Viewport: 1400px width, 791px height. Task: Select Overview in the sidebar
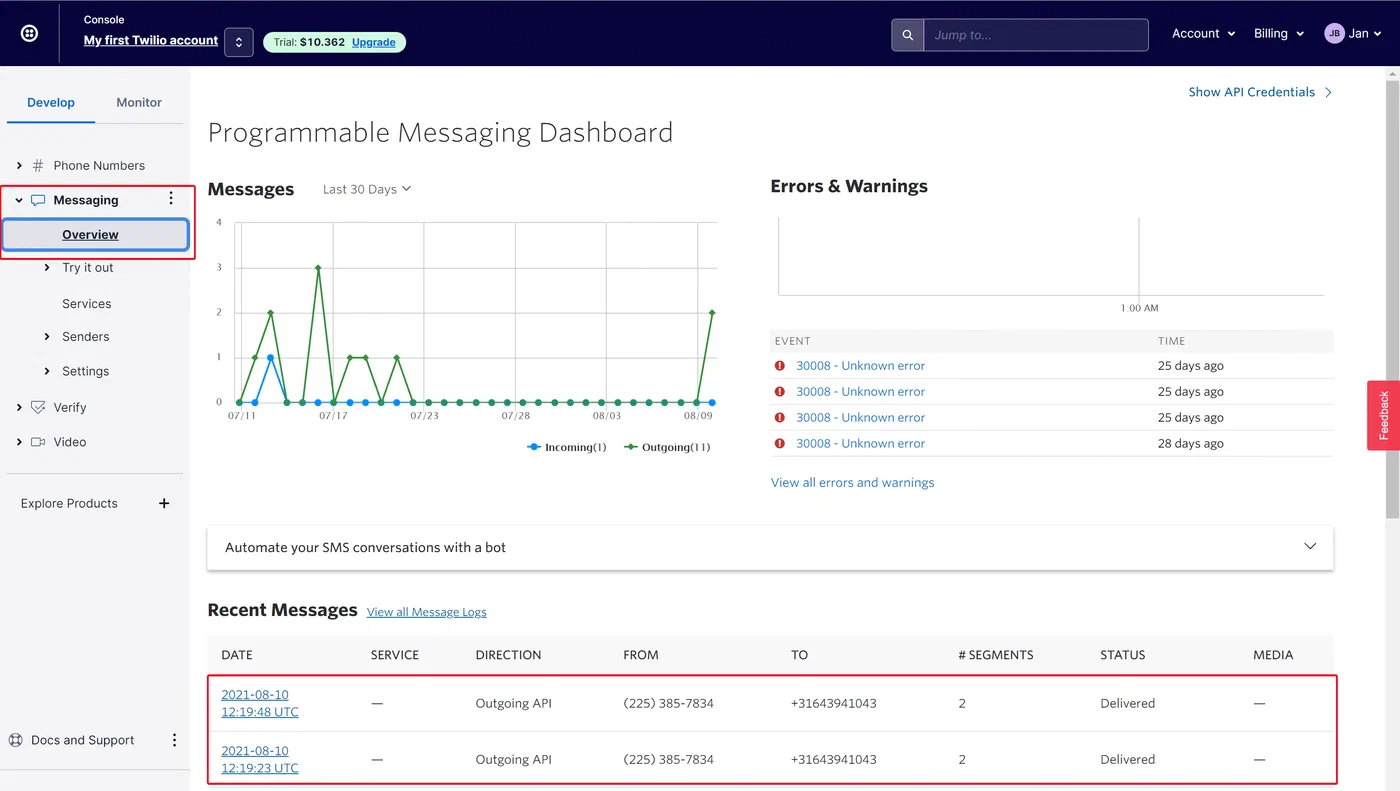(x=95, y=235)
